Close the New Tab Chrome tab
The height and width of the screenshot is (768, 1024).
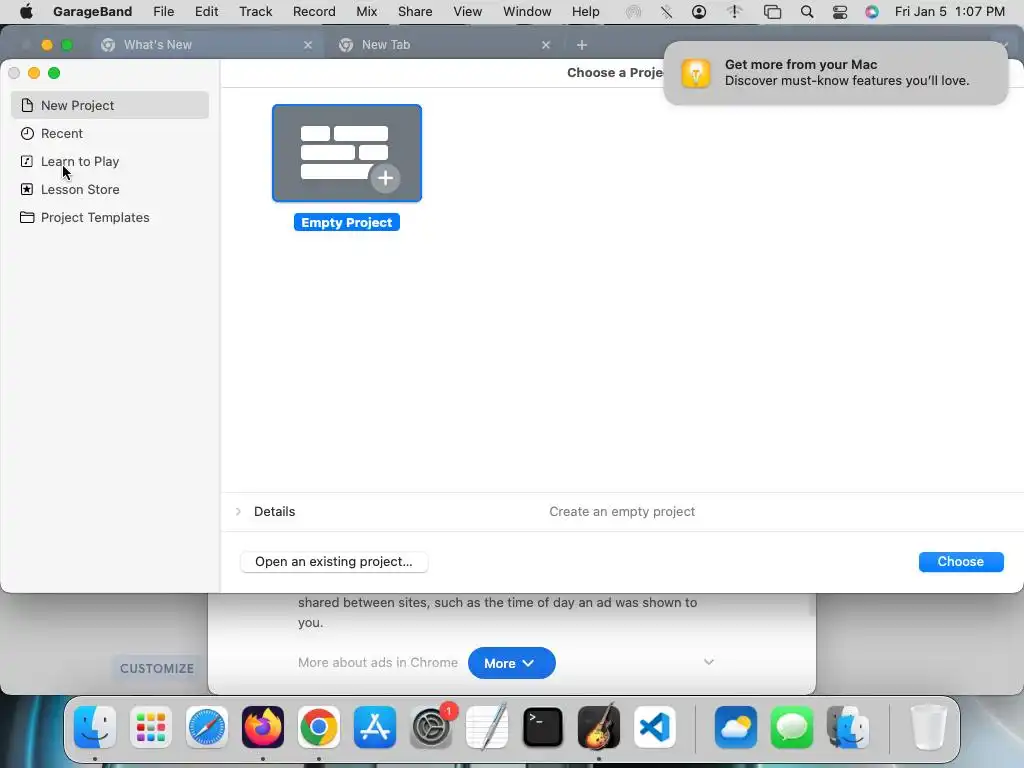546,44
